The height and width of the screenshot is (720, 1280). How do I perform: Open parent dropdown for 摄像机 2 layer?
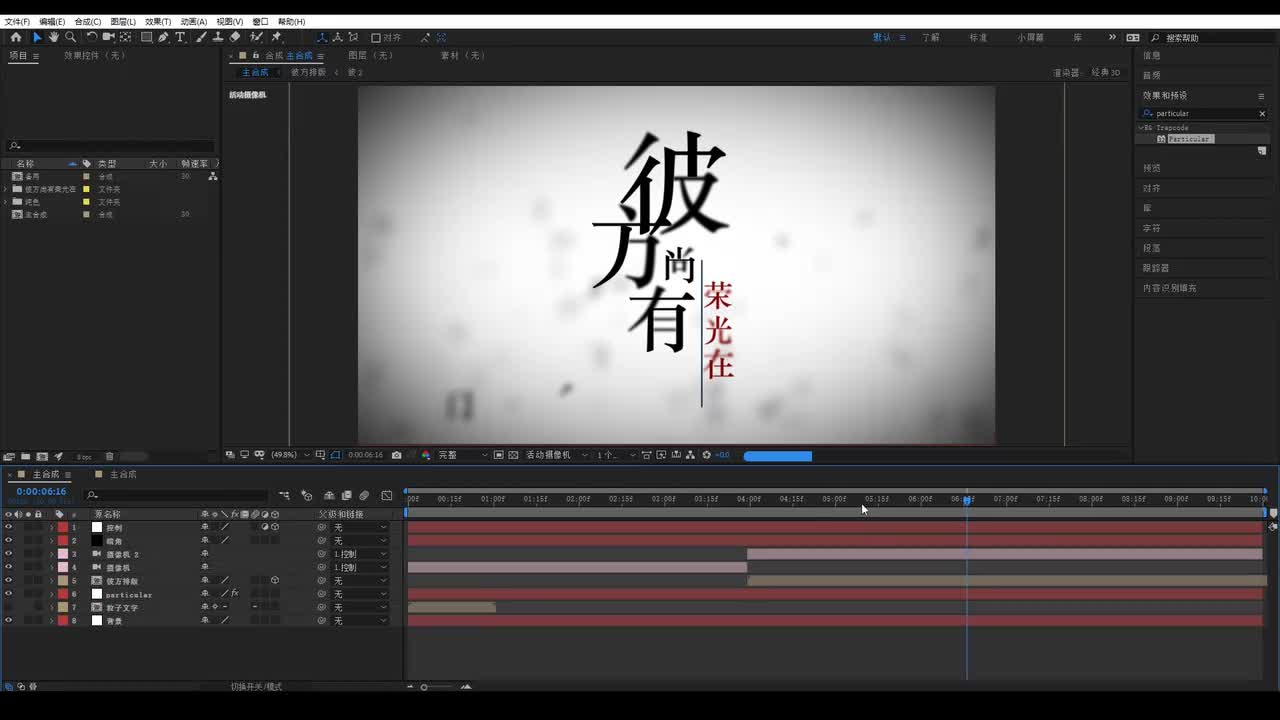360,554
